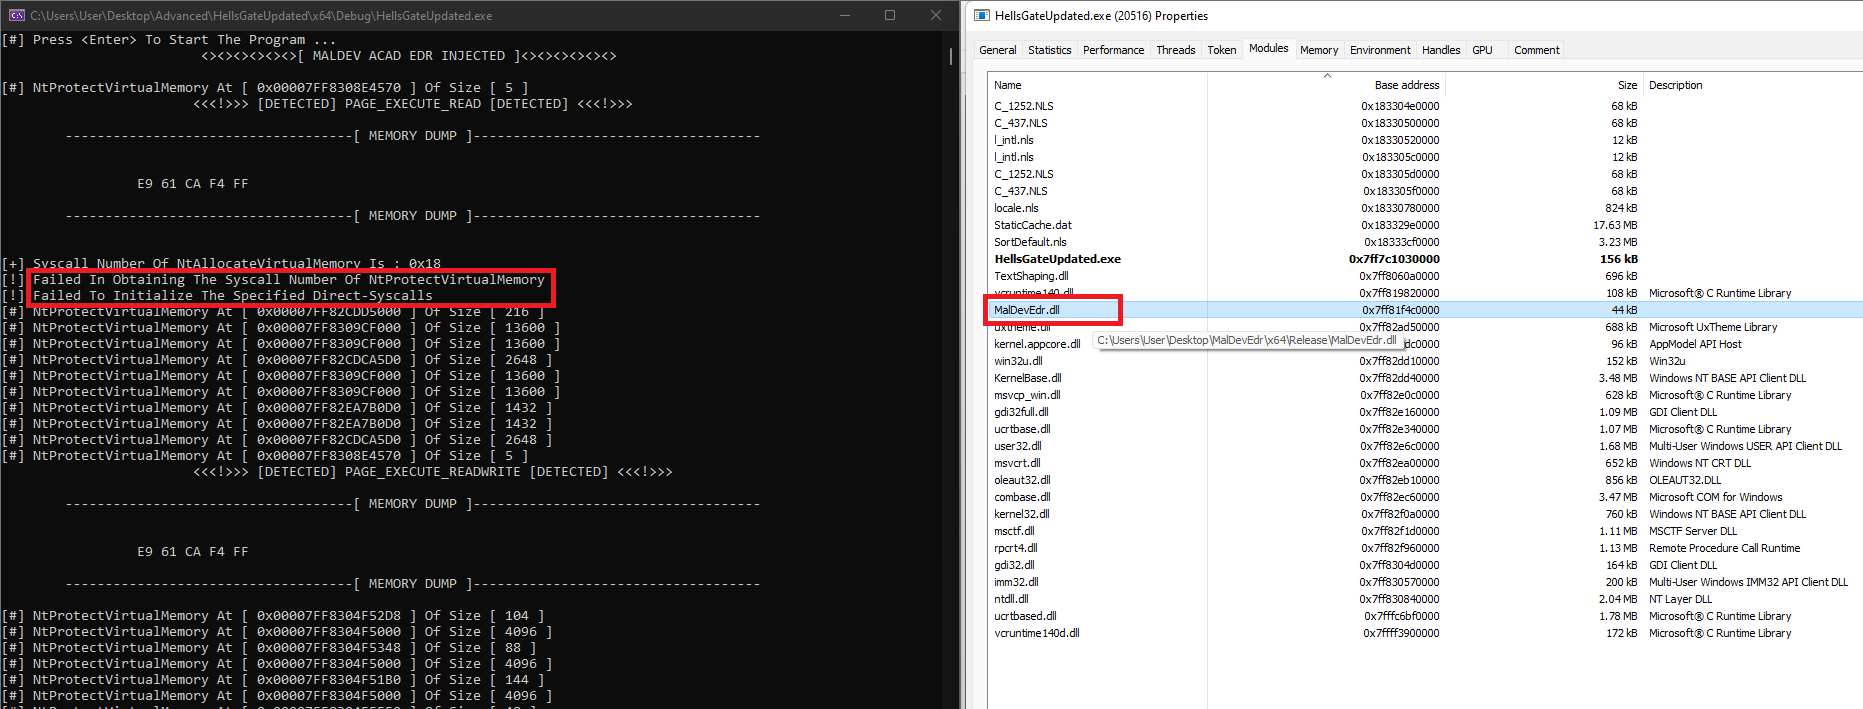Select the ntdll.dll module row
The height and width of the screenshot is (709, 1863).
[x=1425, y=599]
